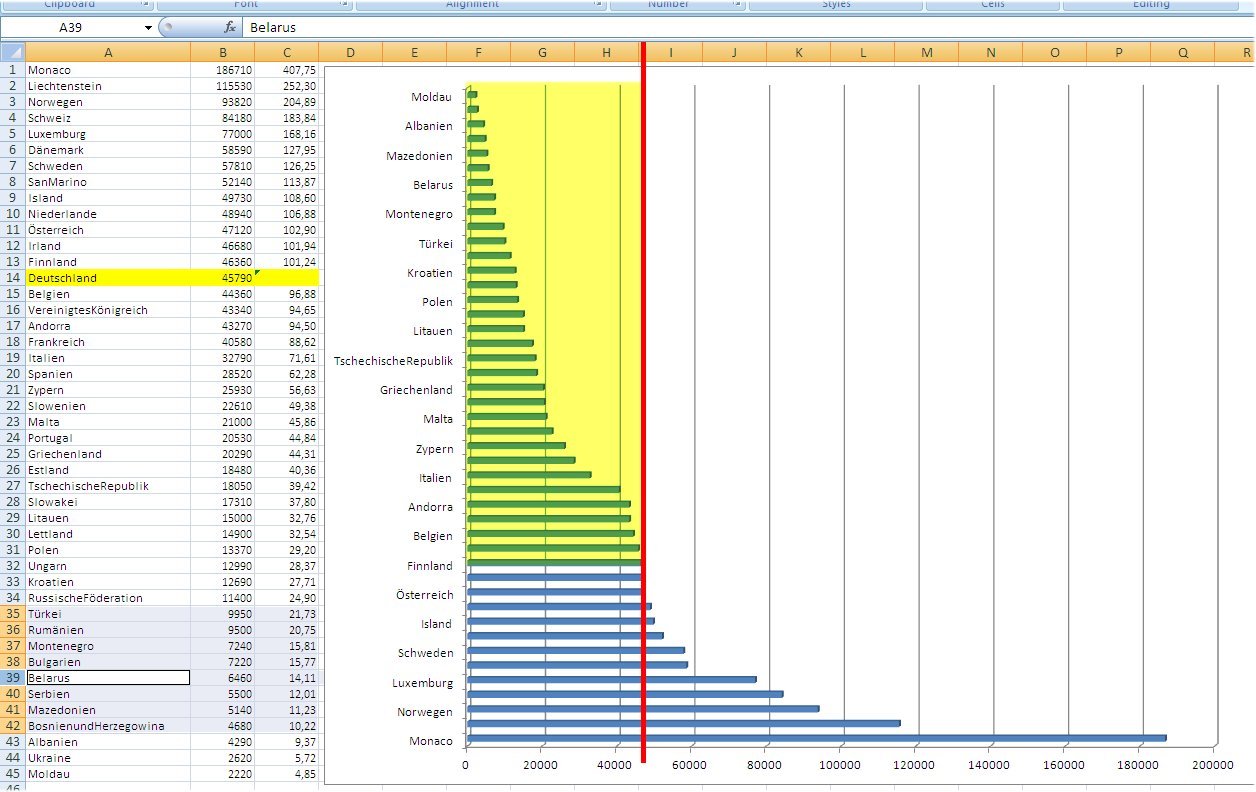Select the Dänemark cell
Screen dimensions: 1256x792
pos(108,150)
